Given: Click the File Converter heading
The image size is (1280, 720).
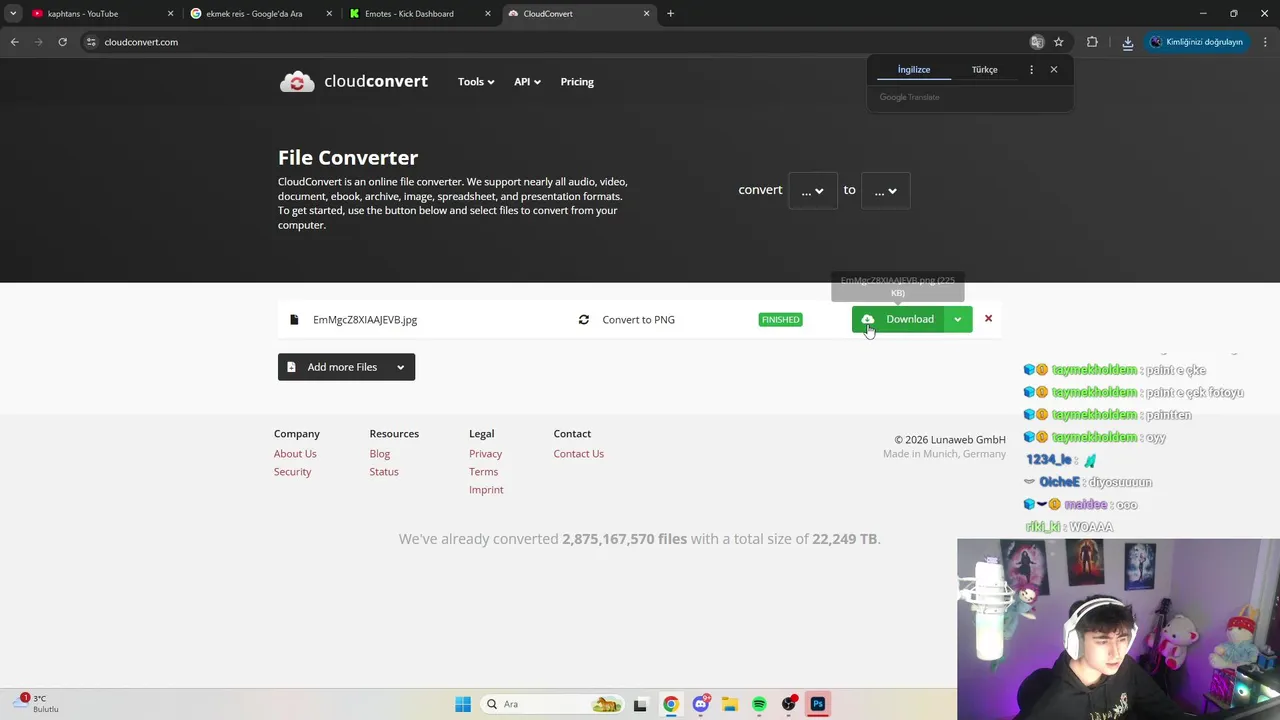Looking at the screenshot, I should coord(348,157).
